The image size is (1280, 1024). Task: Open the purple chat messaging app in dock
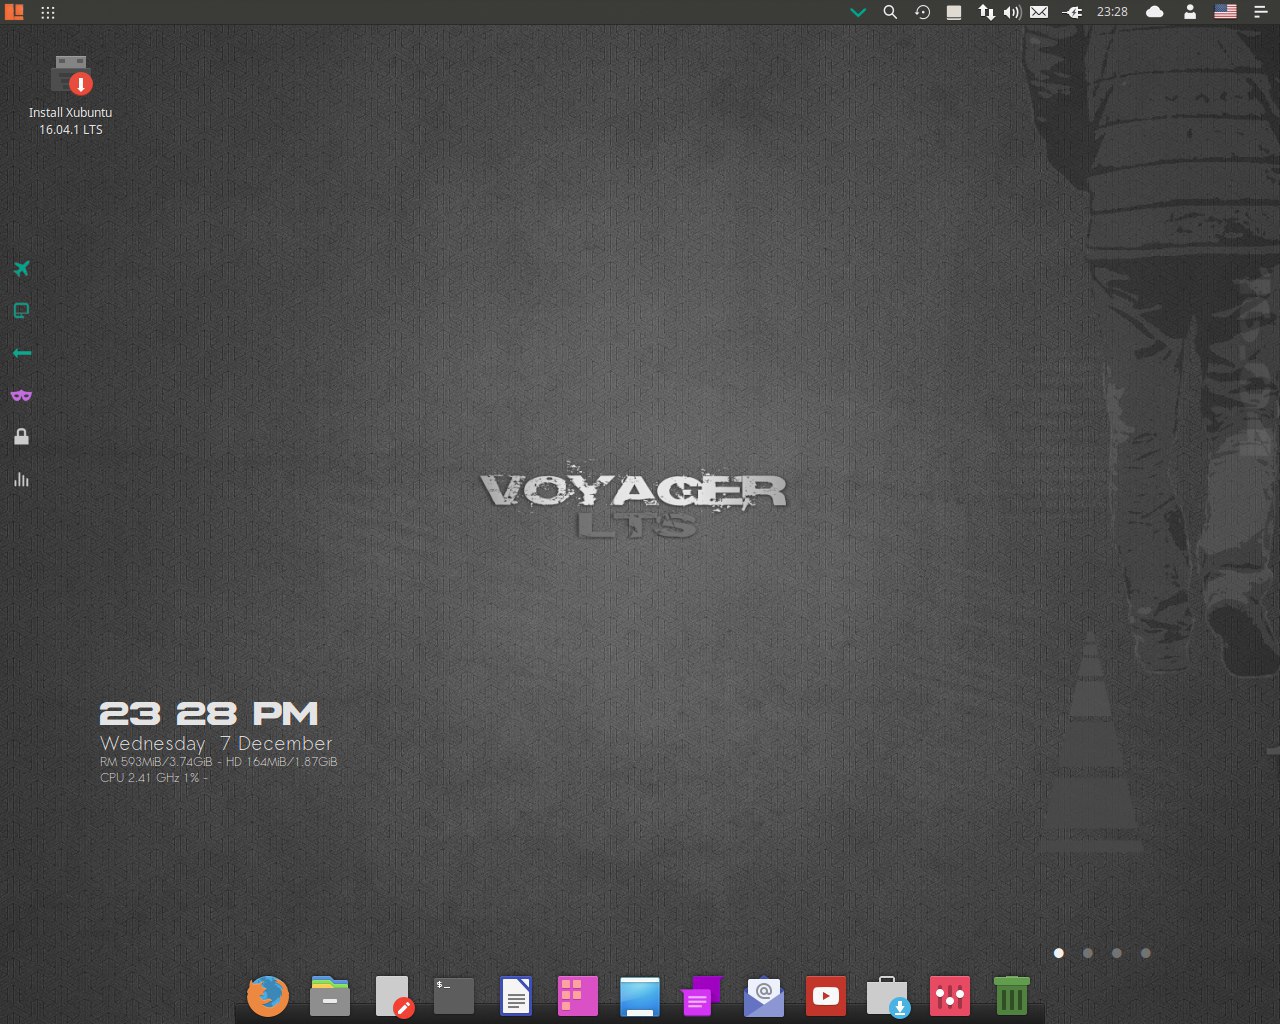[x=701, y=996]
